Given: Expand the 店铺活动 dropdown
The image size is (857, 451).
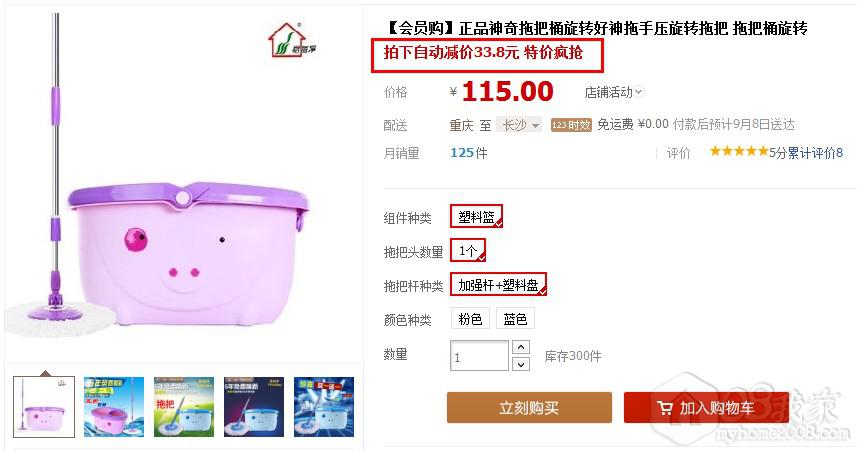Looking at the screenshot, I should coord(613,92).
